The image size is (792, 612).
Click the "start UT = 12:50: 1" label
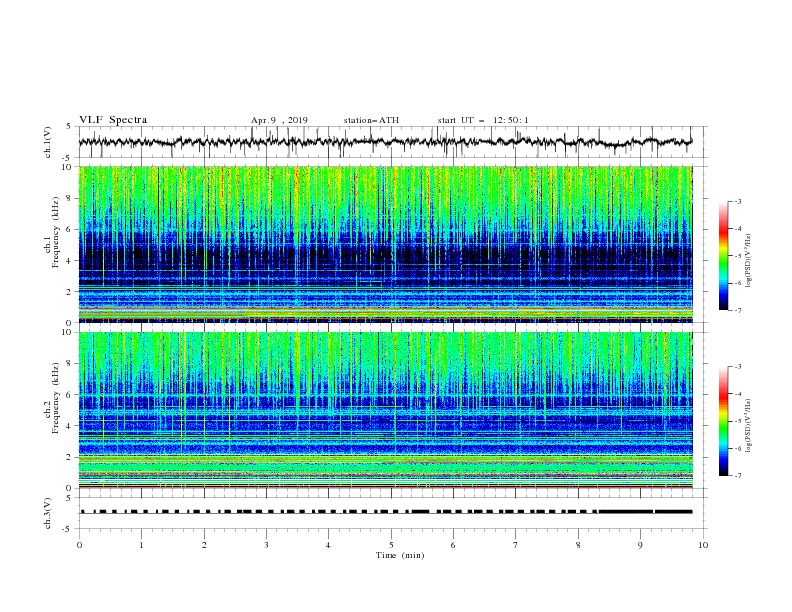483,120
